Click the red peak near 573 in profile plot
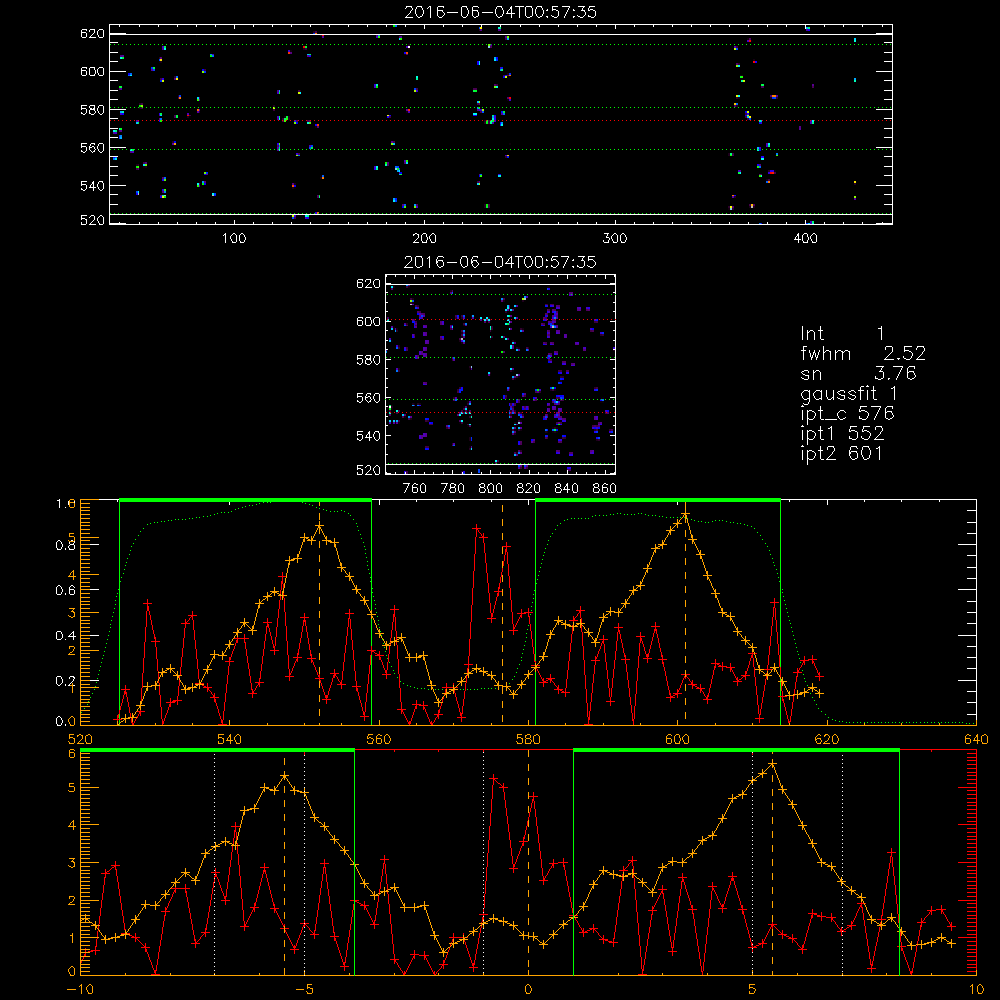Image resolution: width=1000 pixels, height=1000 pixels. point(476,528)
